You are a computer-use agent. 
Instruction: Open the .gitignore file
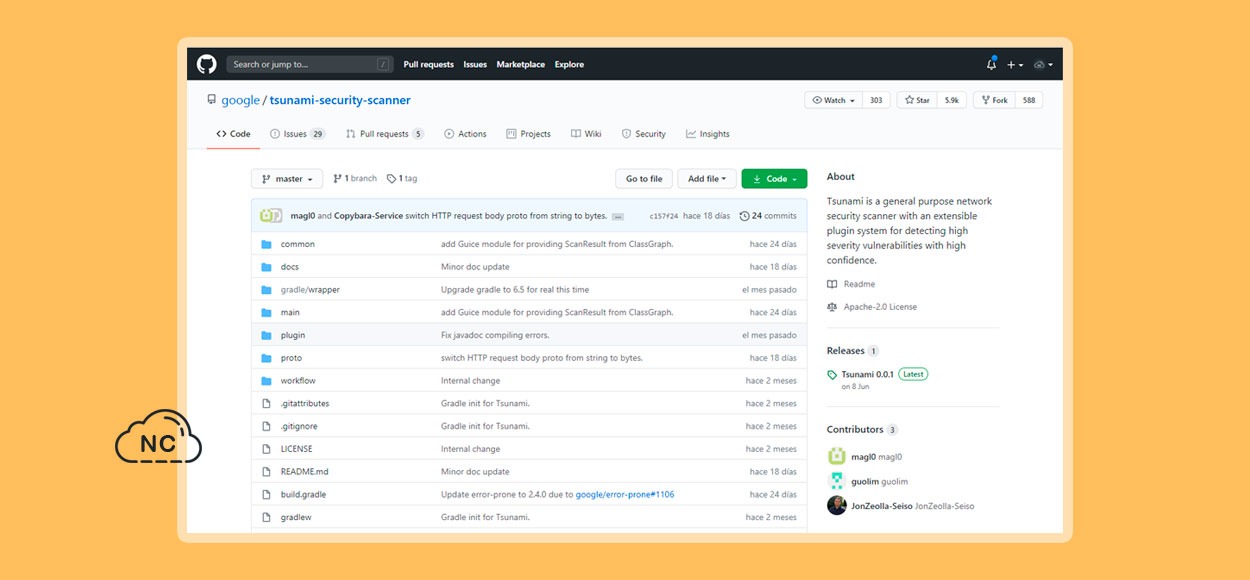299,426
